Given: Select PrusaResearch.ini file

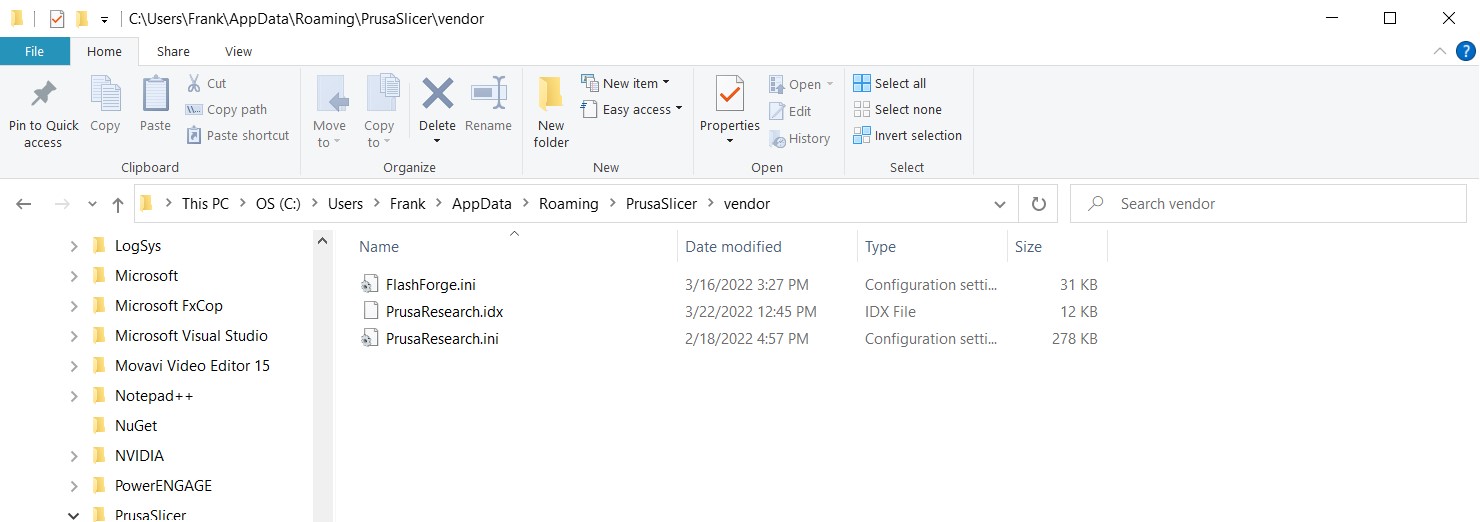Looking at the screenshot, I should (x=442, y=339).
